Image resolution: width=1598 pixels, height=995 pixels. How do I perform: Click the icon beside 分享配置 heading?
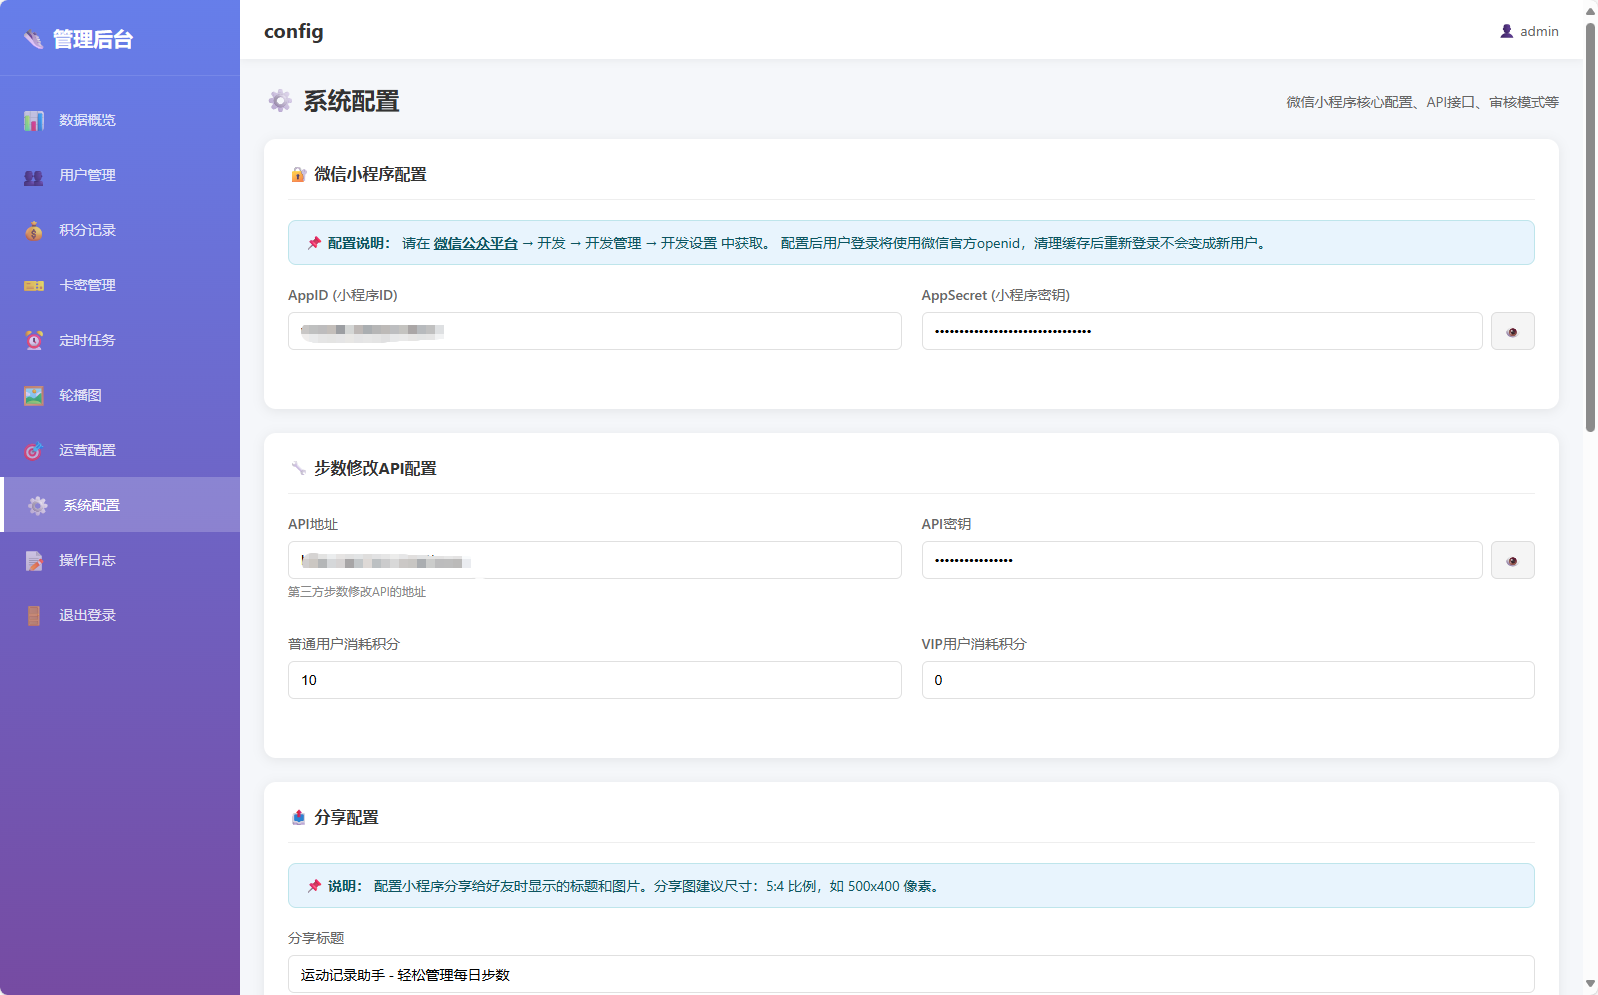point(298,817)
